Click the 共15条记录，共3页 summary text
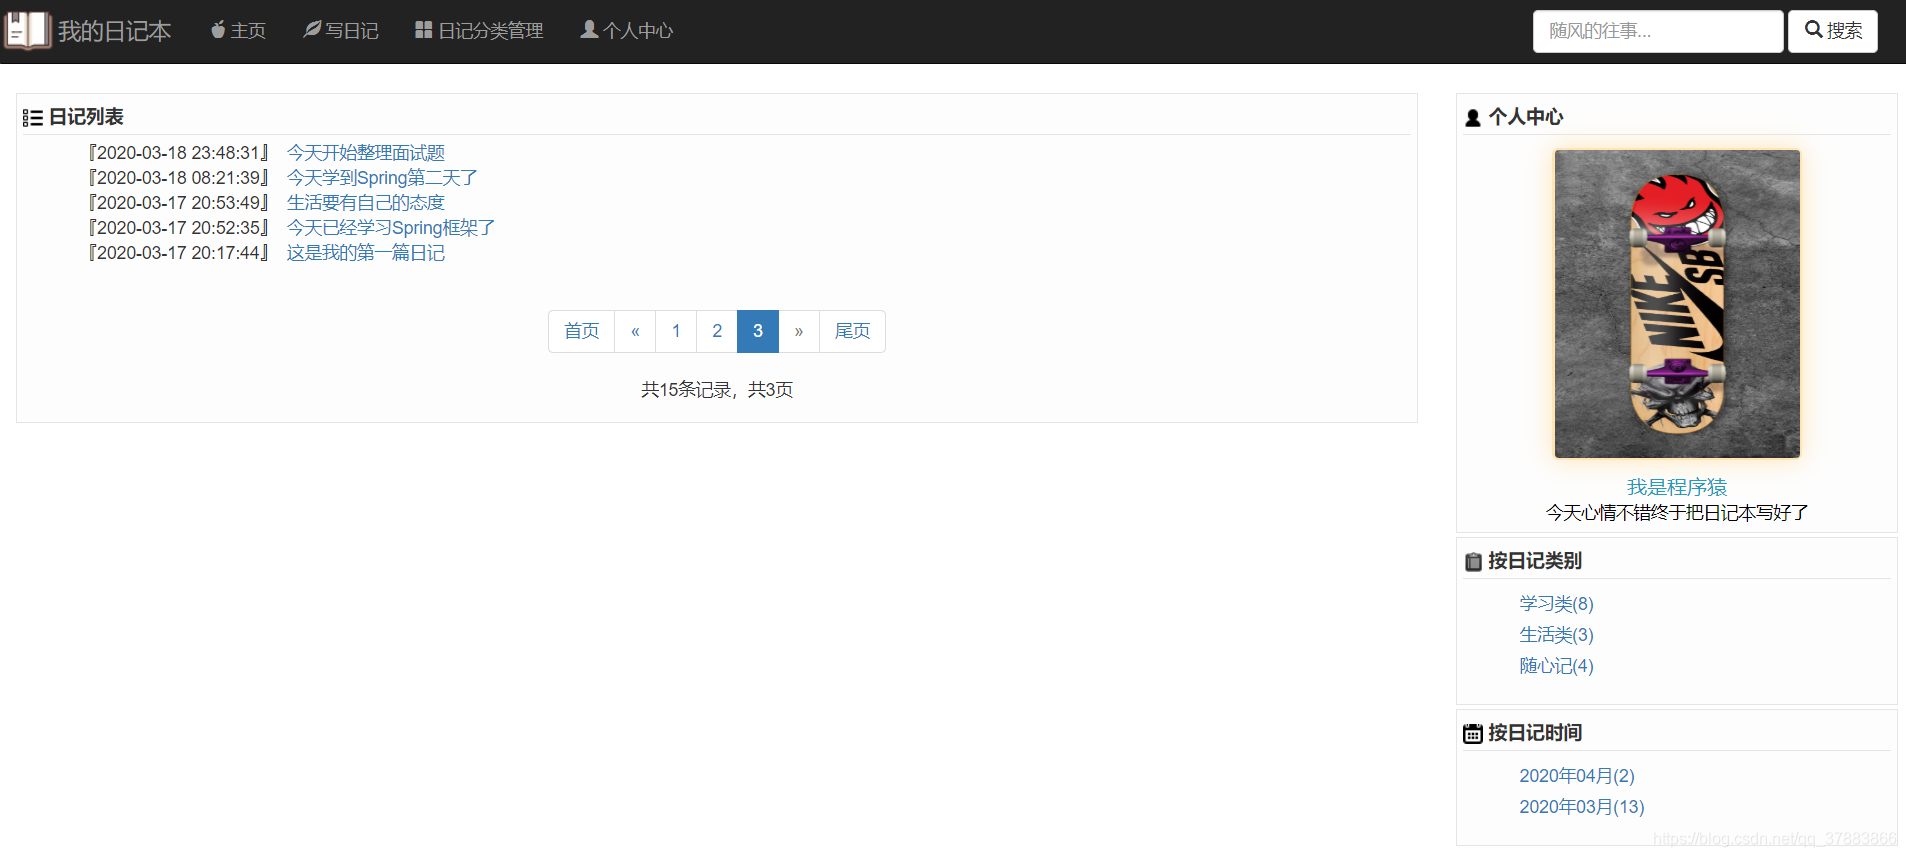The image size is (1906, 857). 717,390
